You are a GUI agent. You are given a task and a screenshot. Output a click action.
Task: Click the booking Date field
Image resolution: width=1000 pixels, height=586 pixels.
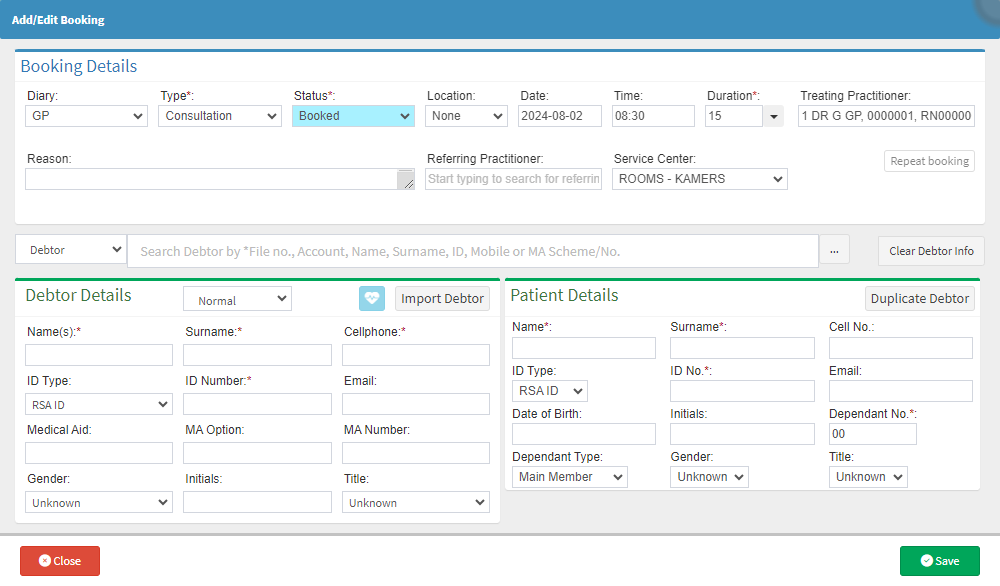click(x=559, y=116)
